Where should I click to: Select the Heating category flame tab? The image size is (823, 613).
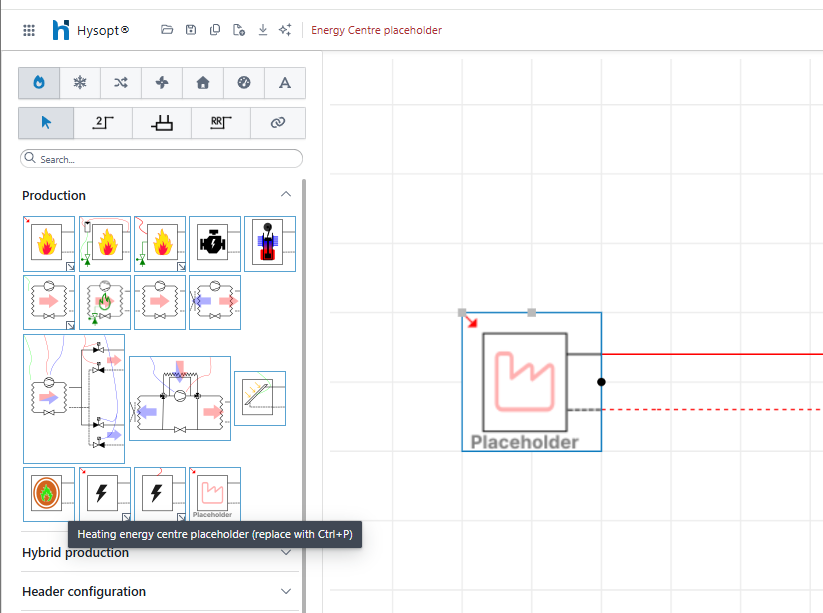[39, 83]
